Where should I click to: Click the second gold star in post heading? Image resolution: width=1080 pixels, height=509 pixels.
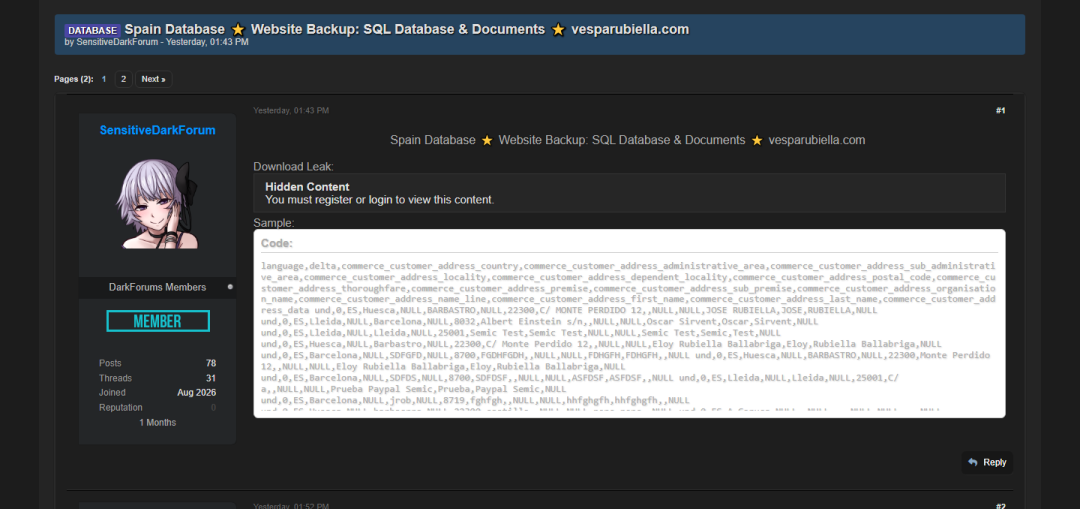click(757, 140)
